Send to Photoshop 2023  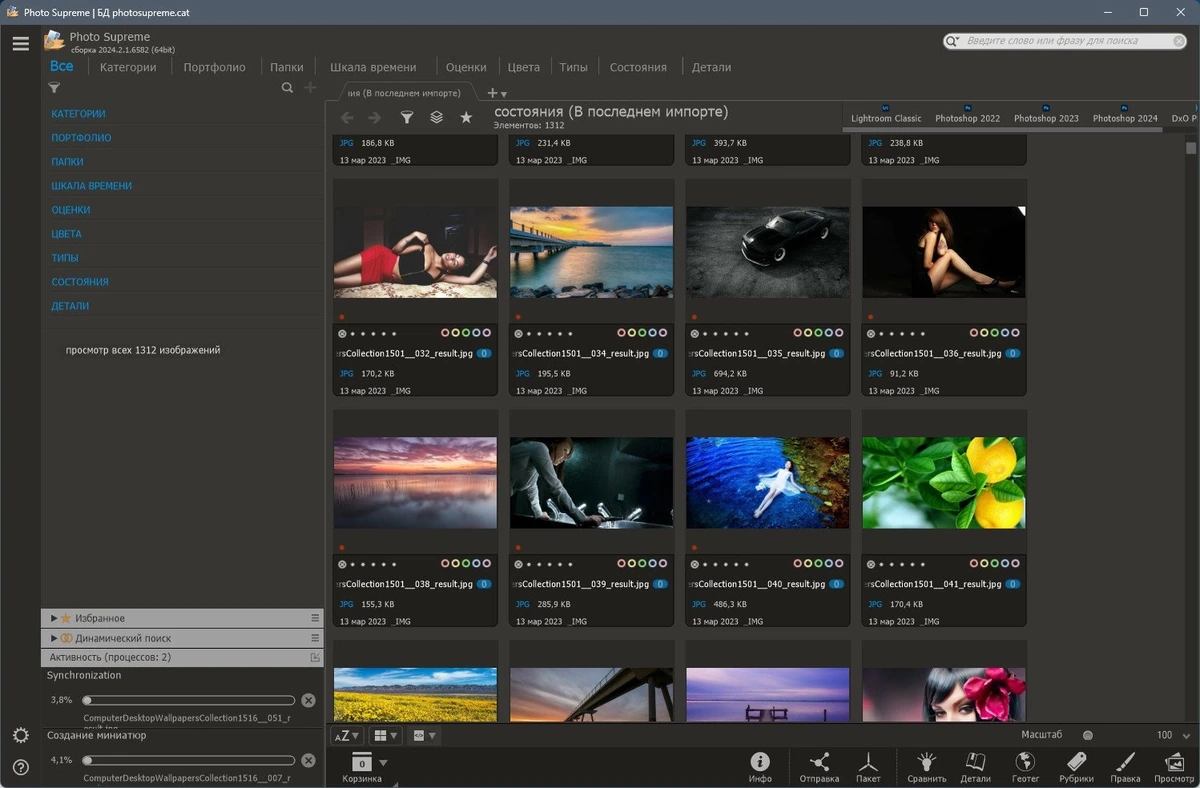(1046, 114)
